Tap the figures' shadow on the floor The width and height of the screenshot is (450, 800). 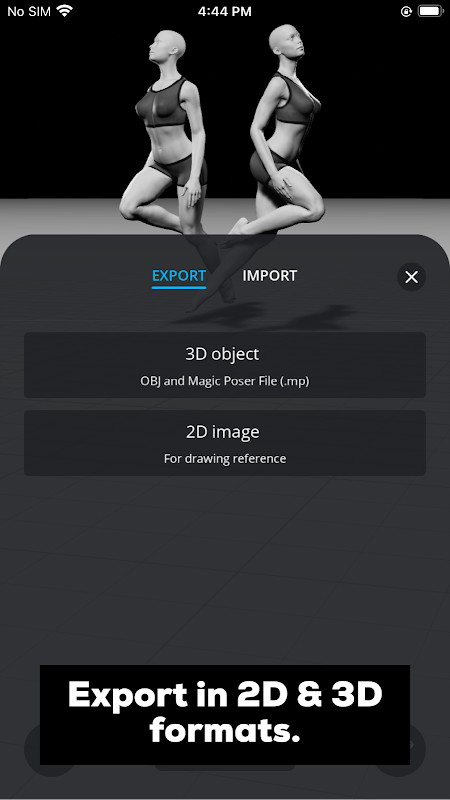265,315
